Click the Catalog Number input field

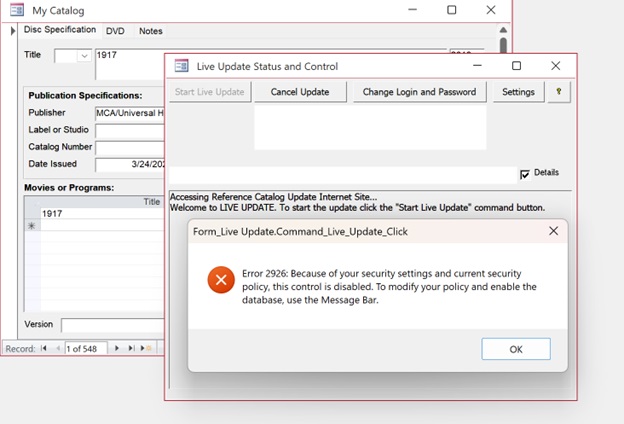(x=130, y=147)
